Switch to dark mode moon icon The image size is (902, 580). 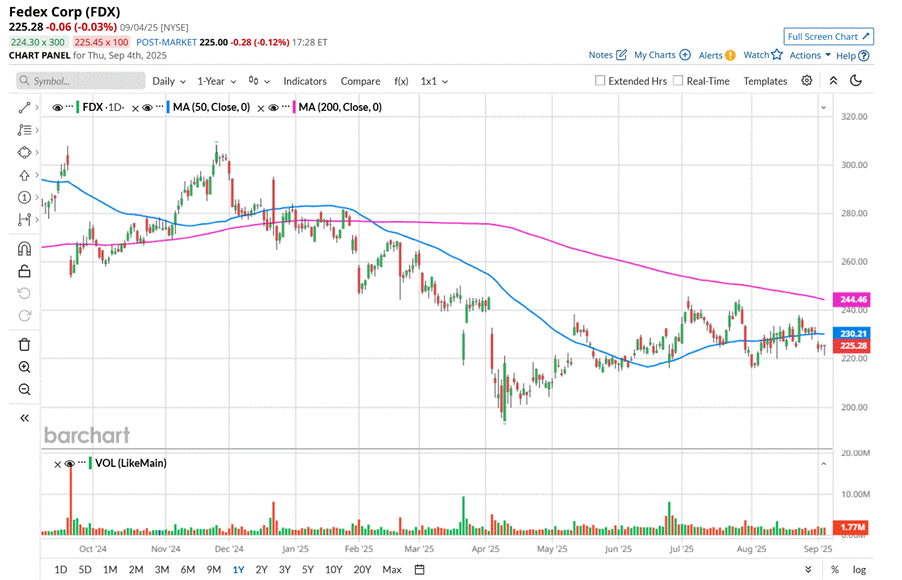856,81
